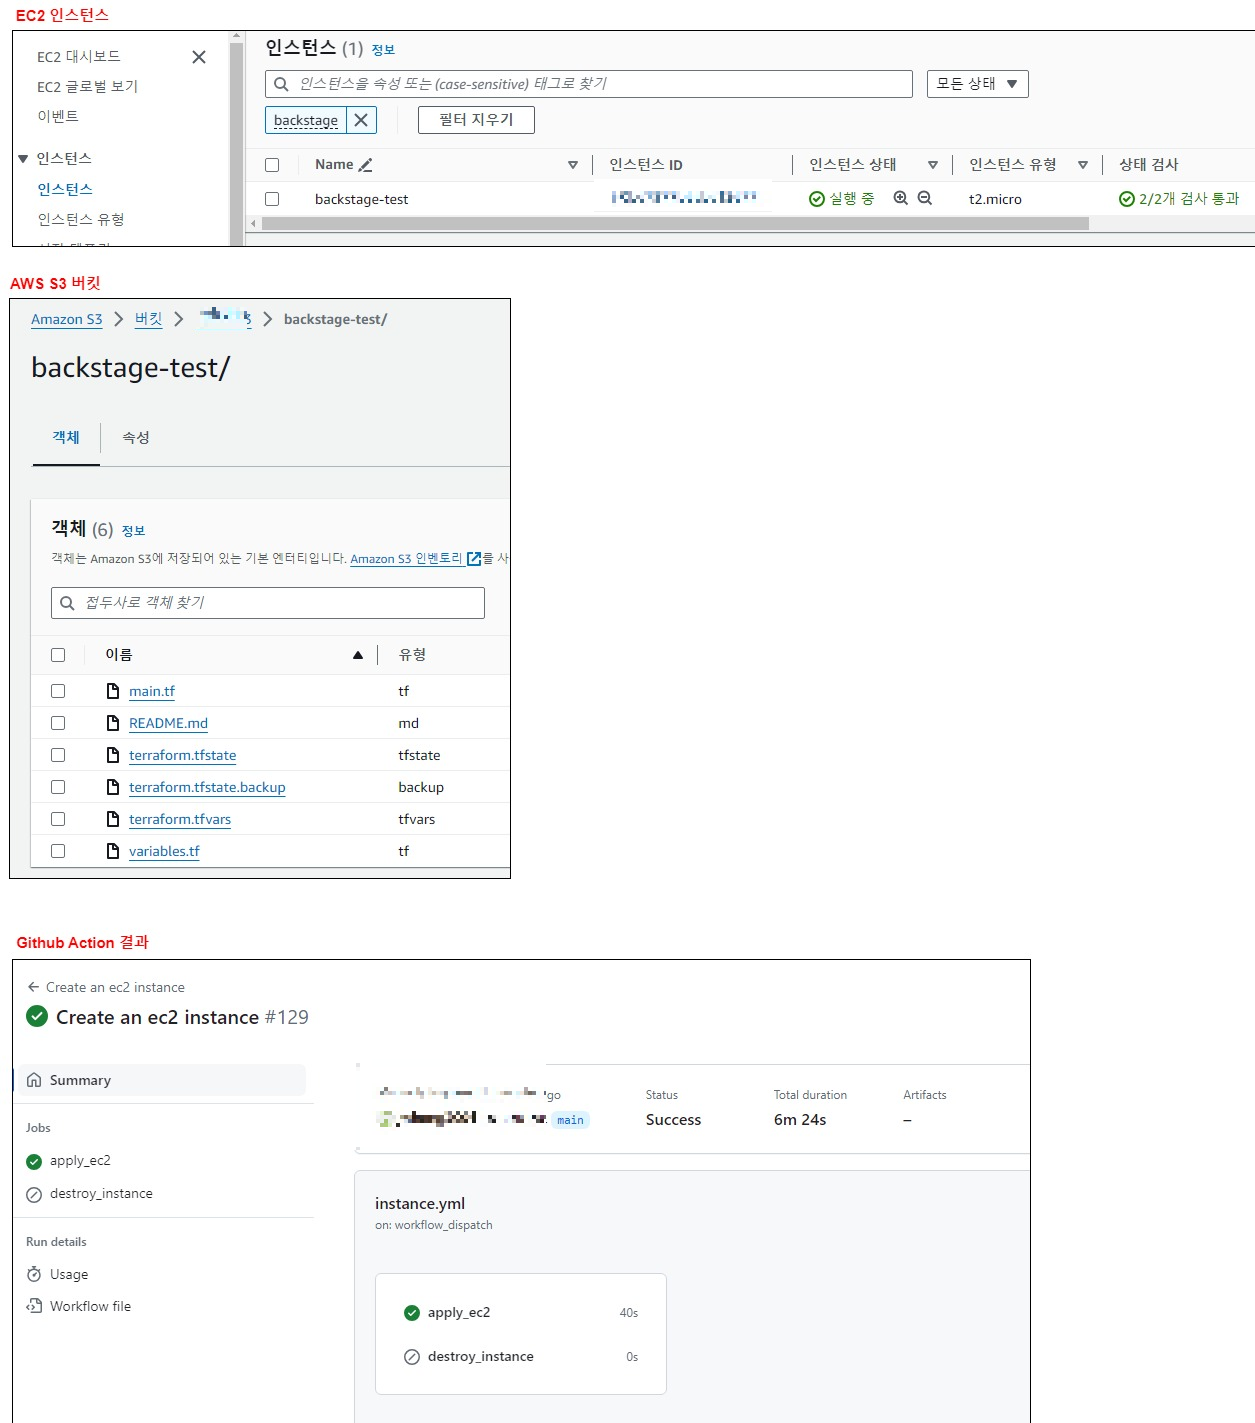Click the main.tf file icon

tap(113, 691)
